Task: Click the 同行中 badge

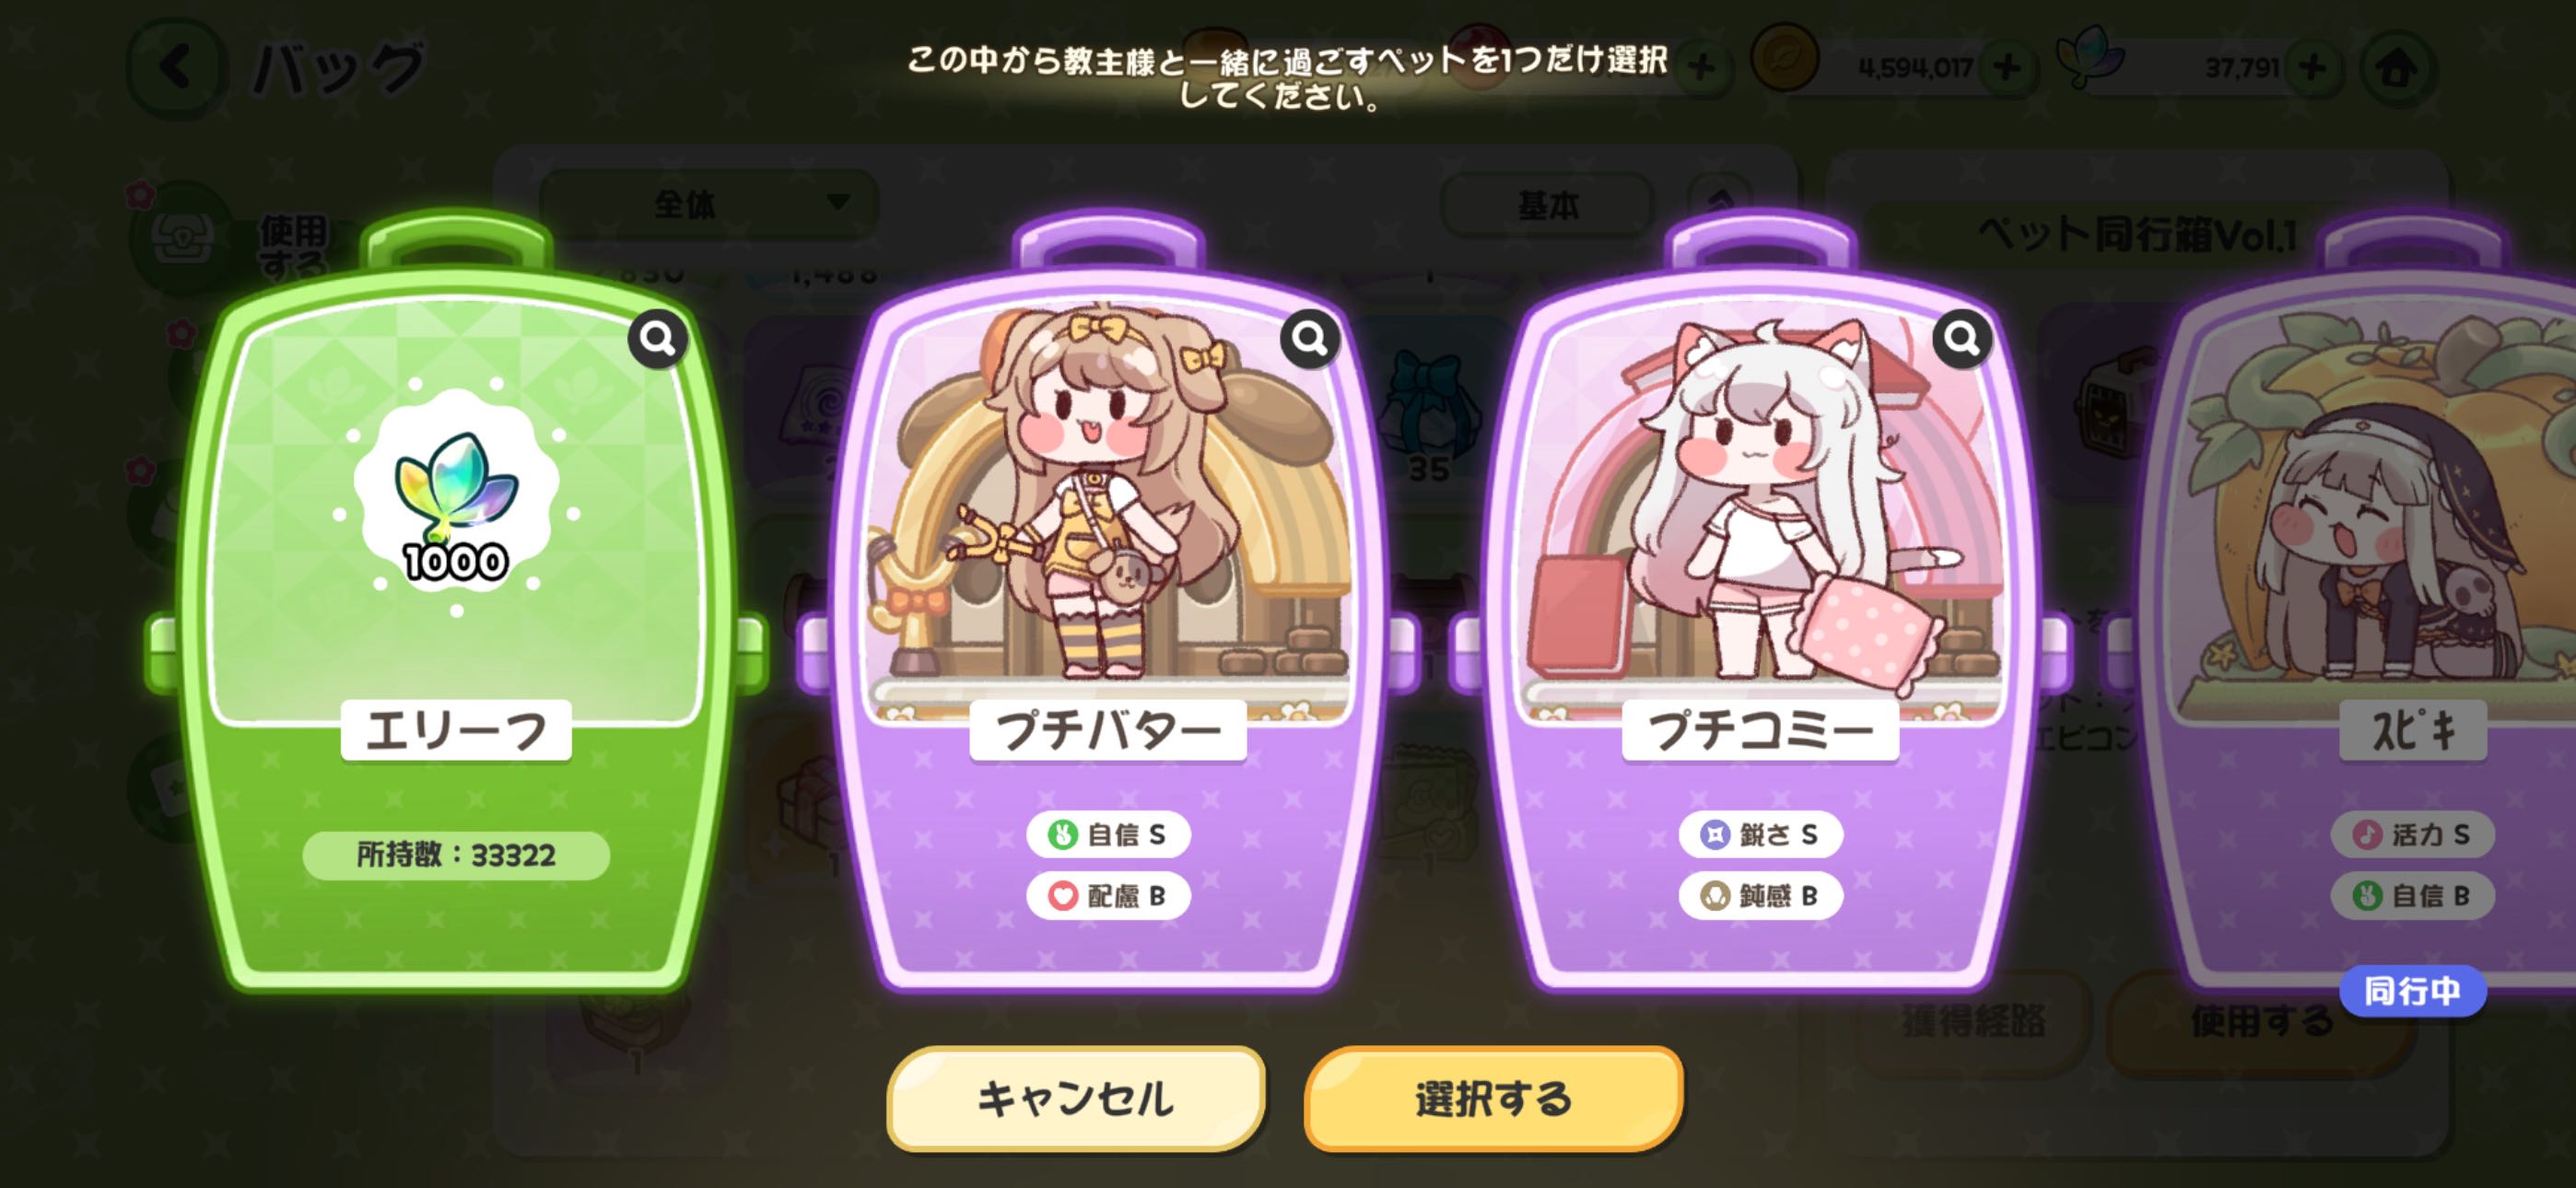Action: tap(2412, 991)
